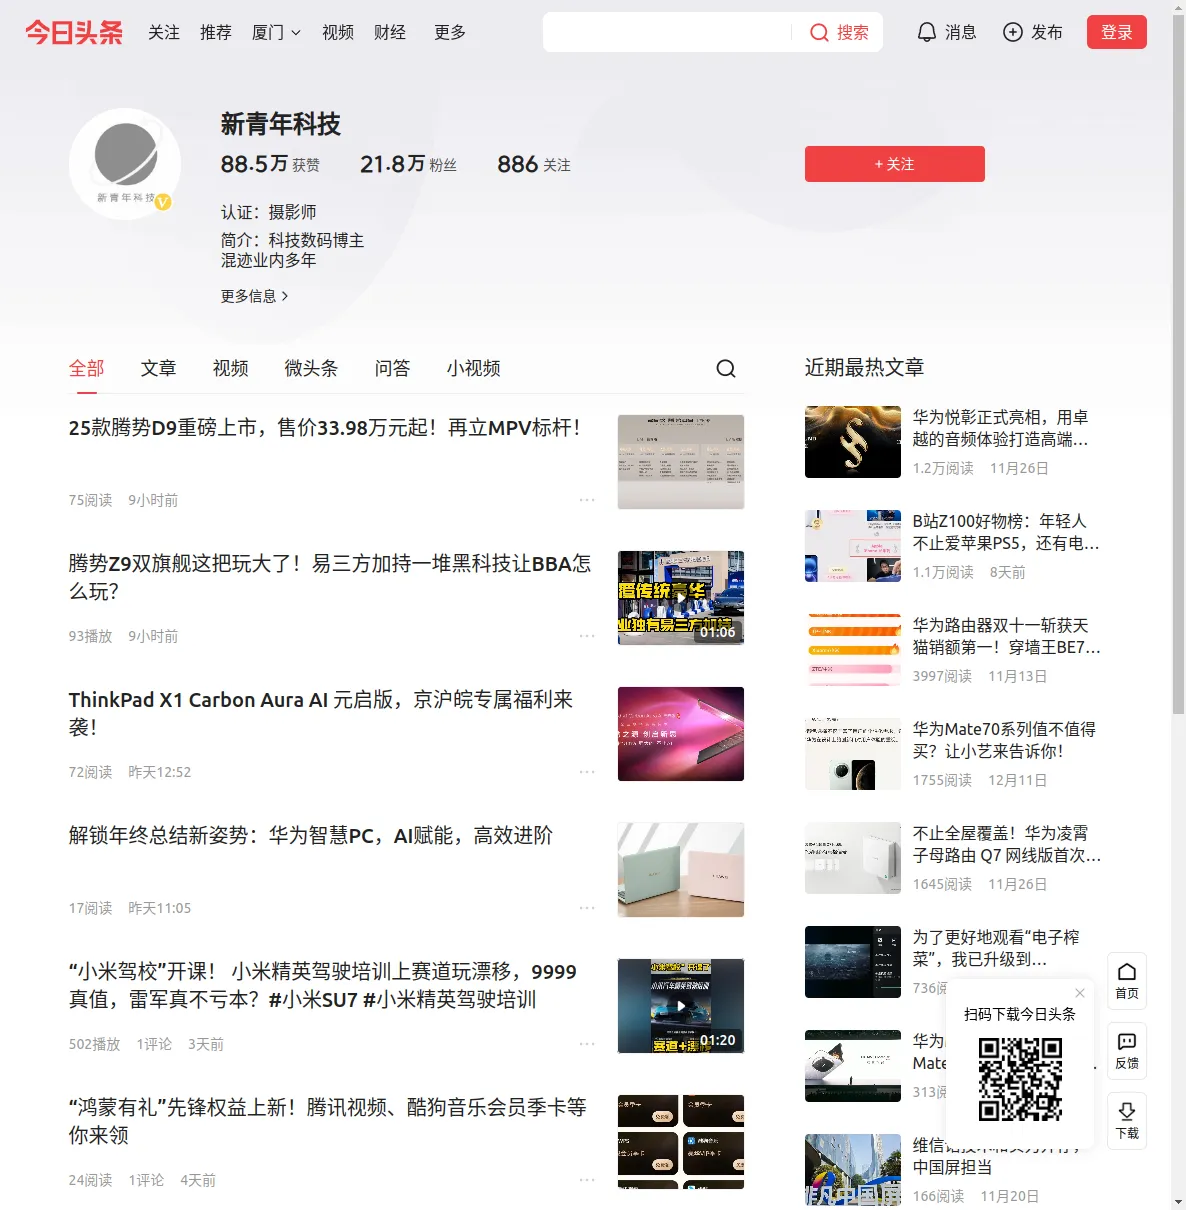Play the 腾势Z9 video thumbnail
1186x1210 pixels.
[681, 598]
